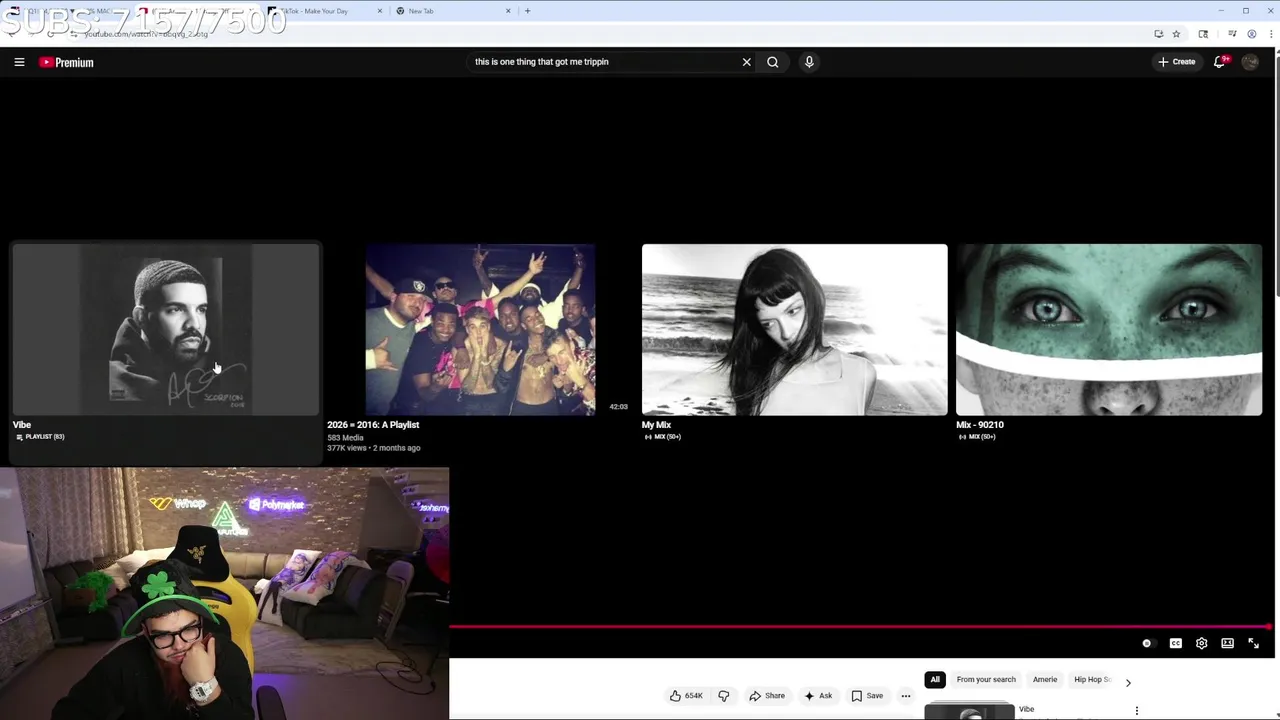Click the 'My Mix' title text
The height and width of the screenshot is (720, 1280).
(x=656, y=425)
